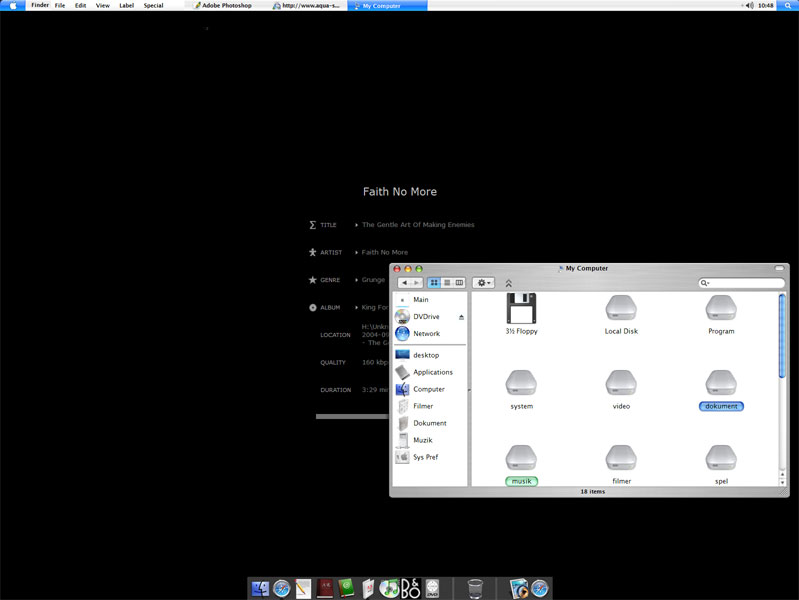Select the spel drive icon

coord(721,458)
